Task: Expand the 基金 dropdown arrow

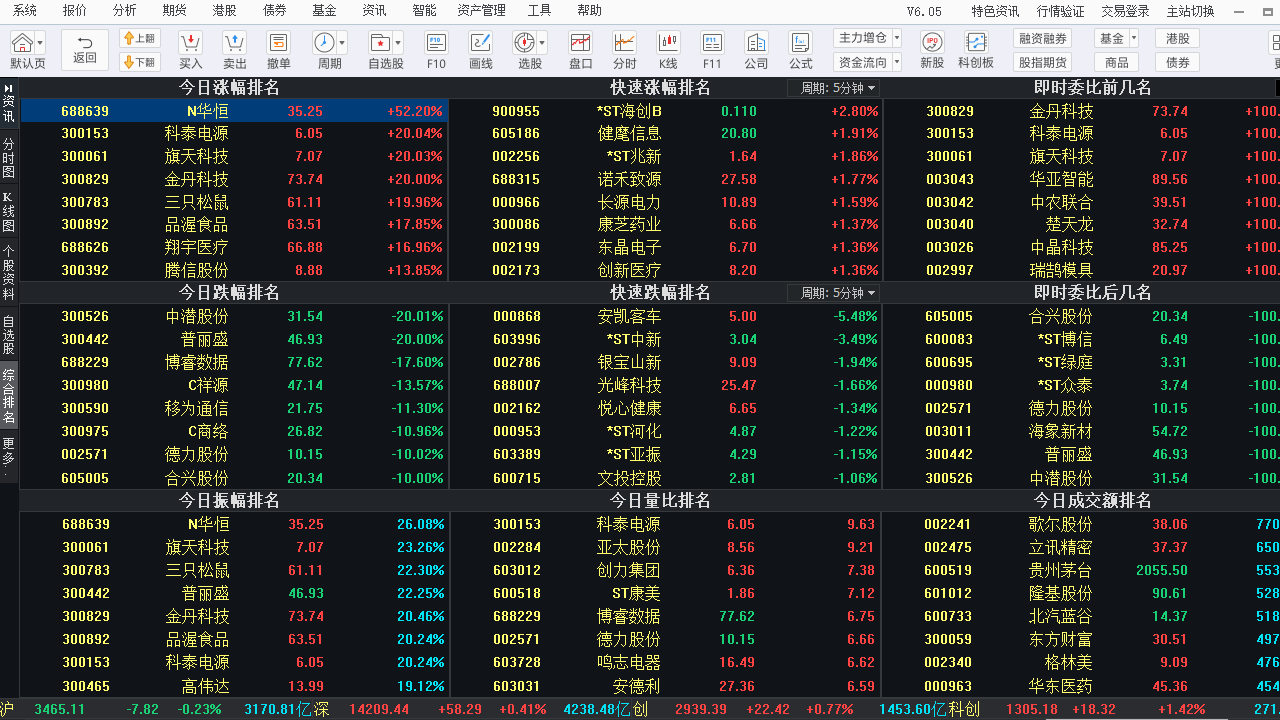Action: click(x=1135, y=37)
